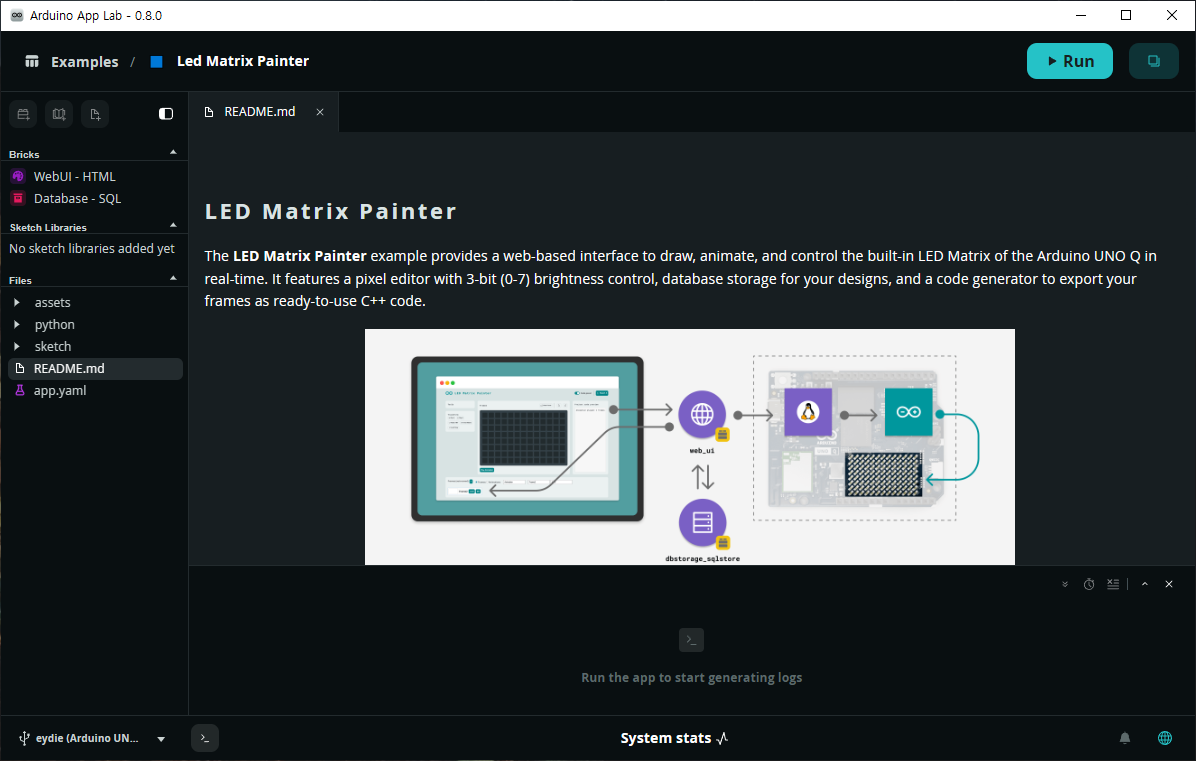The width and height of the screenshot is (1196, 761).
Task: Click the Led Matrix Painter title
Action: [243, 61]
